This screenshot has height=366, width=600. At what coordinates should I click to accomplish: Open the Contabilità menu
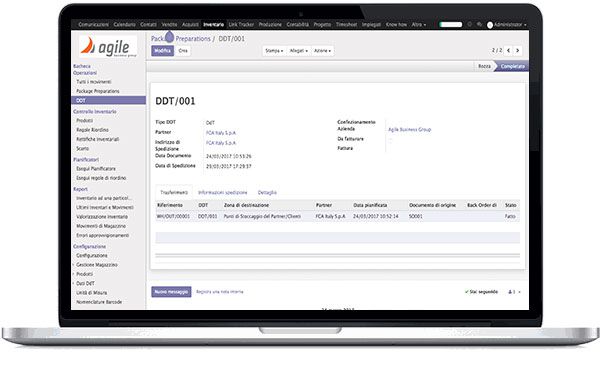[x=298, y=25]
